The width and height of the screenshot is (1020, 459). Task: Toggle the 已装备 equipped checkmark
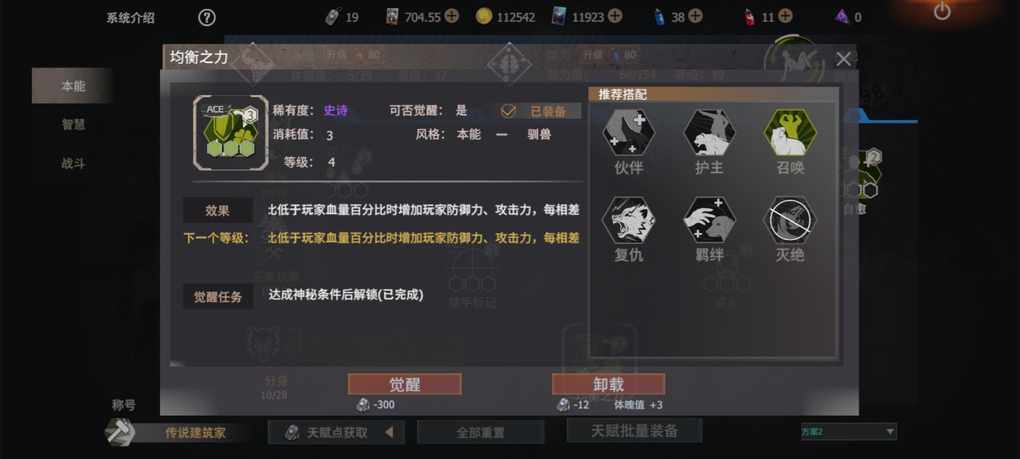(508, 111)
